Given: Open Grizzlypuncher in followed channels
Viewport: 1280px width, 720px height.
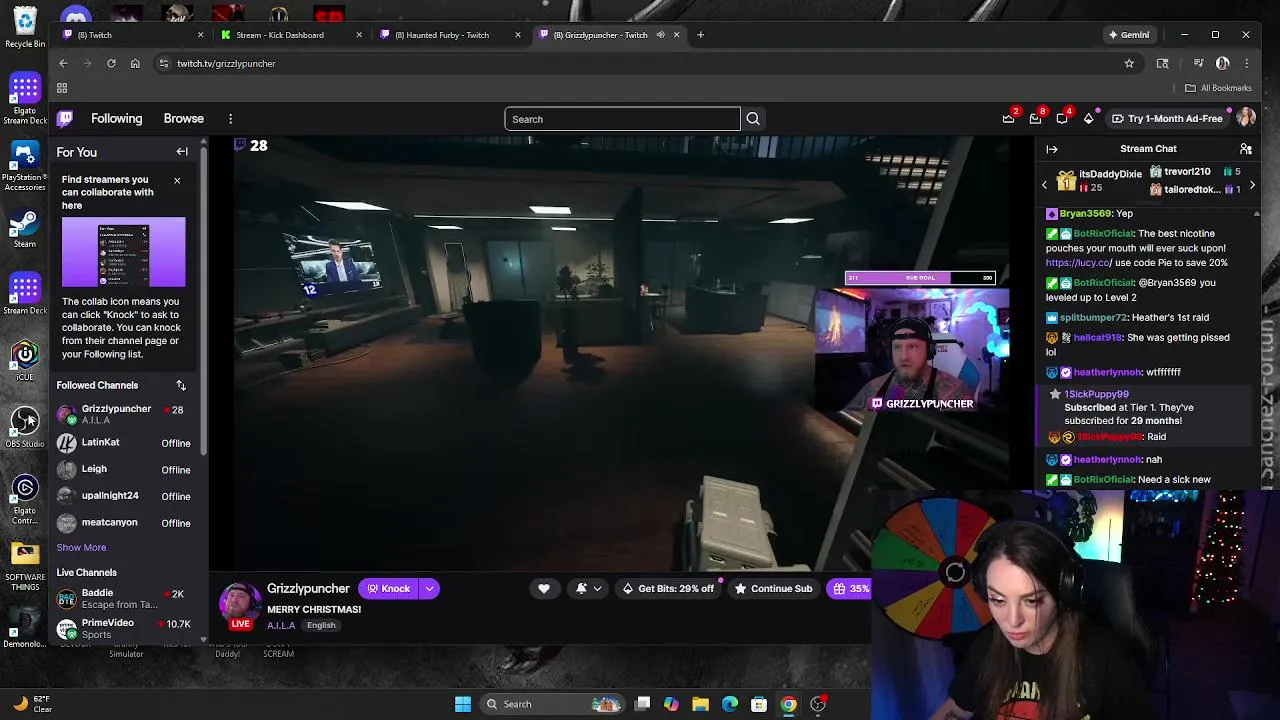Looking at the screenshot, I should pyautogui.click(x=124, y=414).
